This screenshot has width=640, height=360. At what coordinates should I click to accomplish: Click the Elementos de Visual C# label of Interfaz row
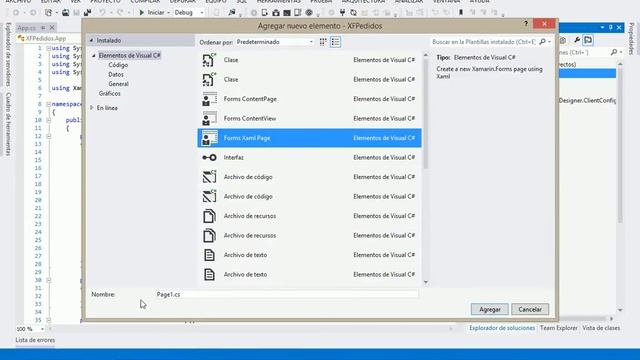click(384, 158)
